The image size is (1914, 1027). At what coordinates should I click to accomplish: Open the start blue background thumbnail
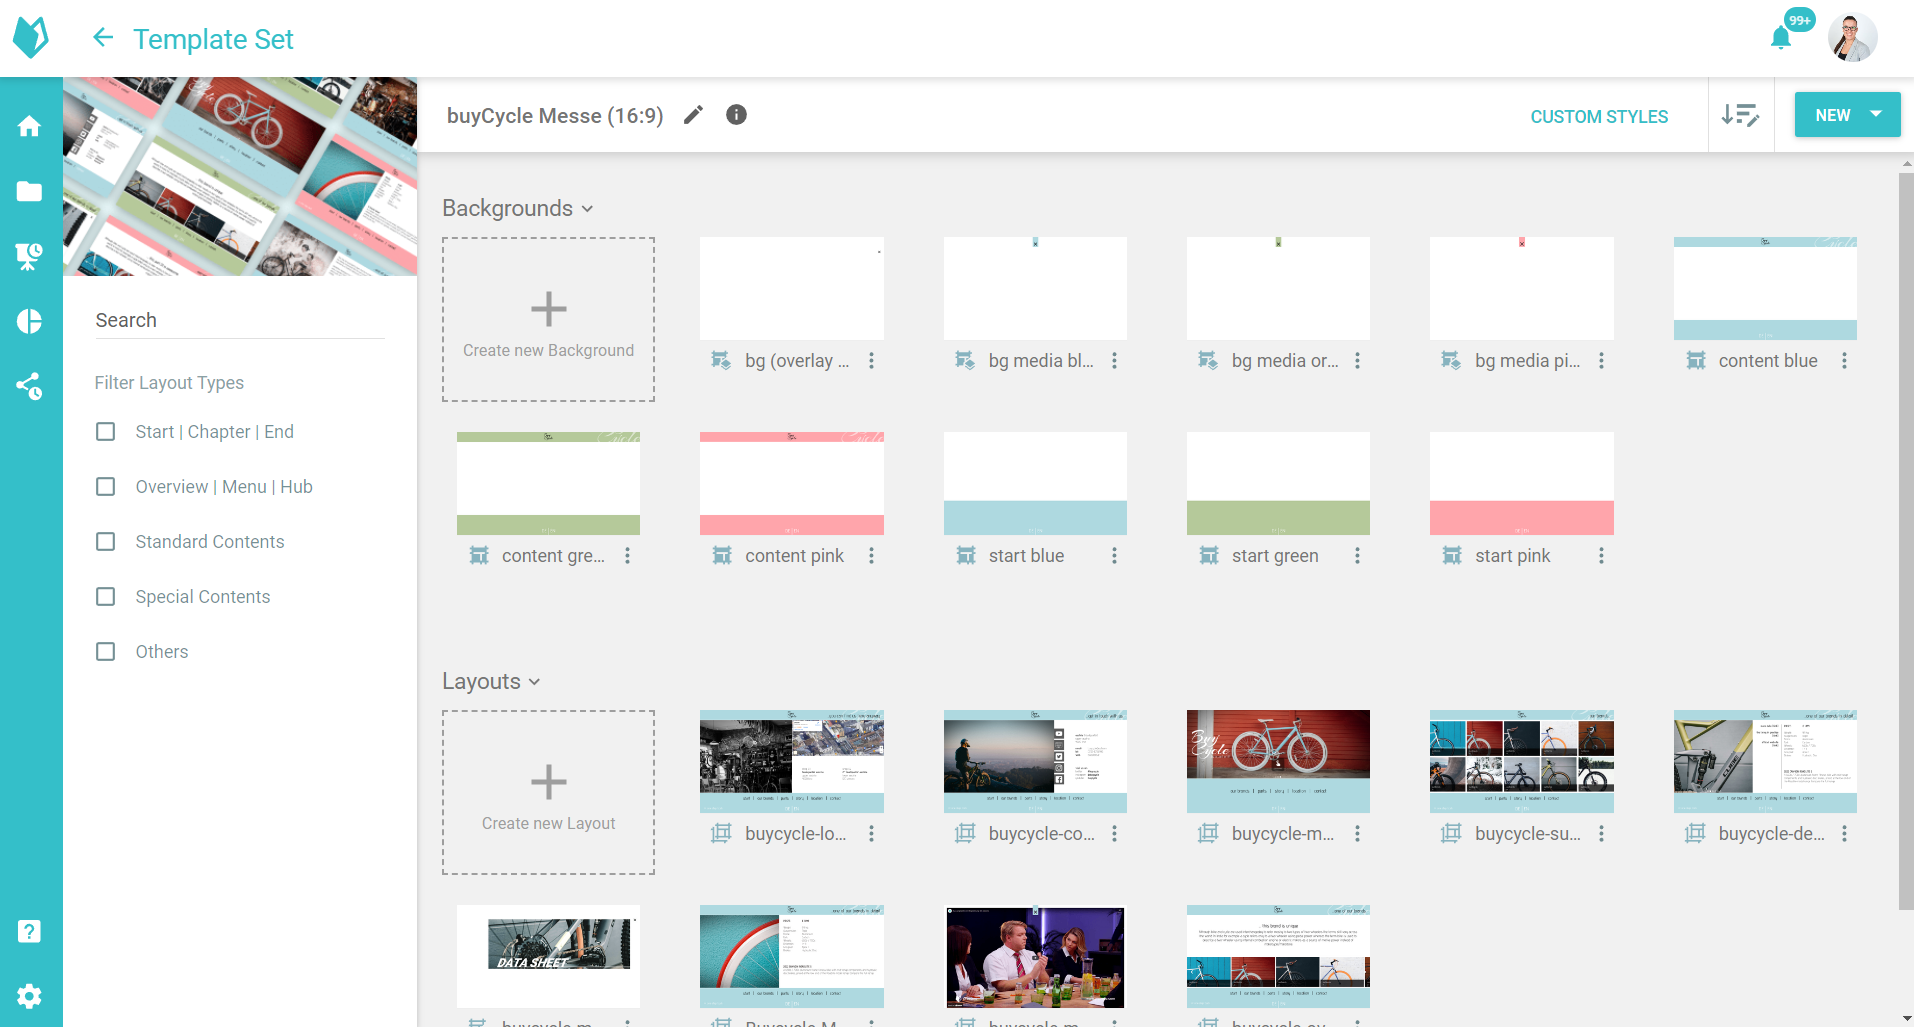(x=1035, y=483)
